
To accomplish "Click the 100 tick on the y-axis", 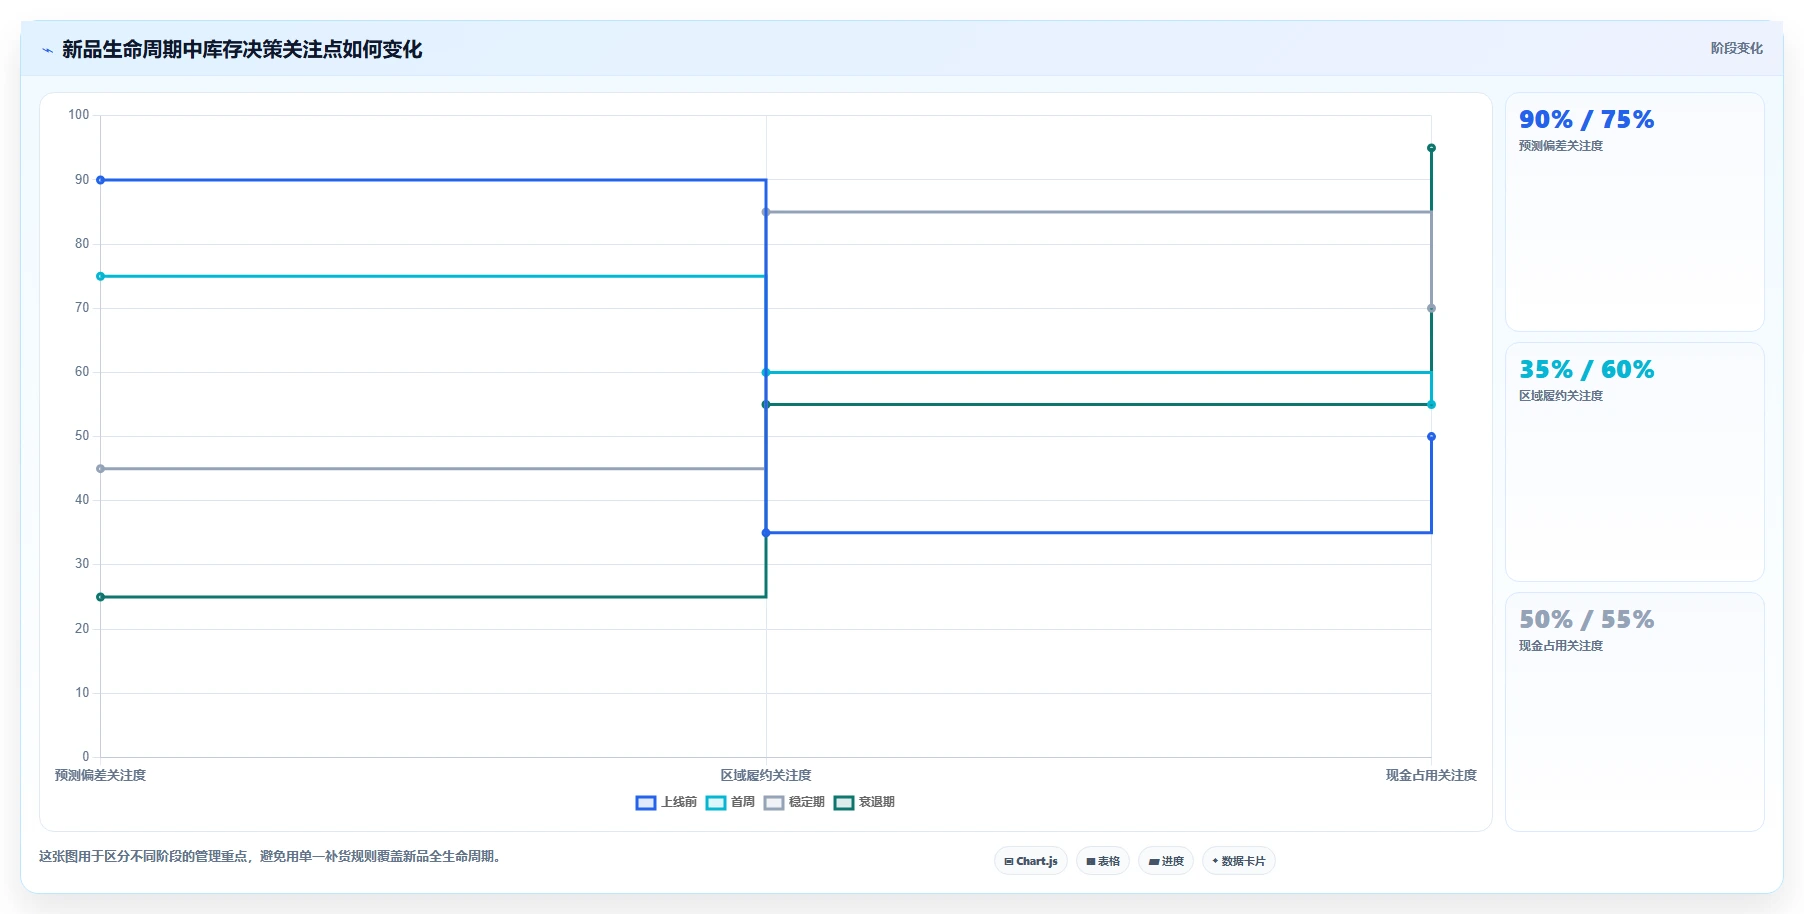I will click(x=79, y=115).
